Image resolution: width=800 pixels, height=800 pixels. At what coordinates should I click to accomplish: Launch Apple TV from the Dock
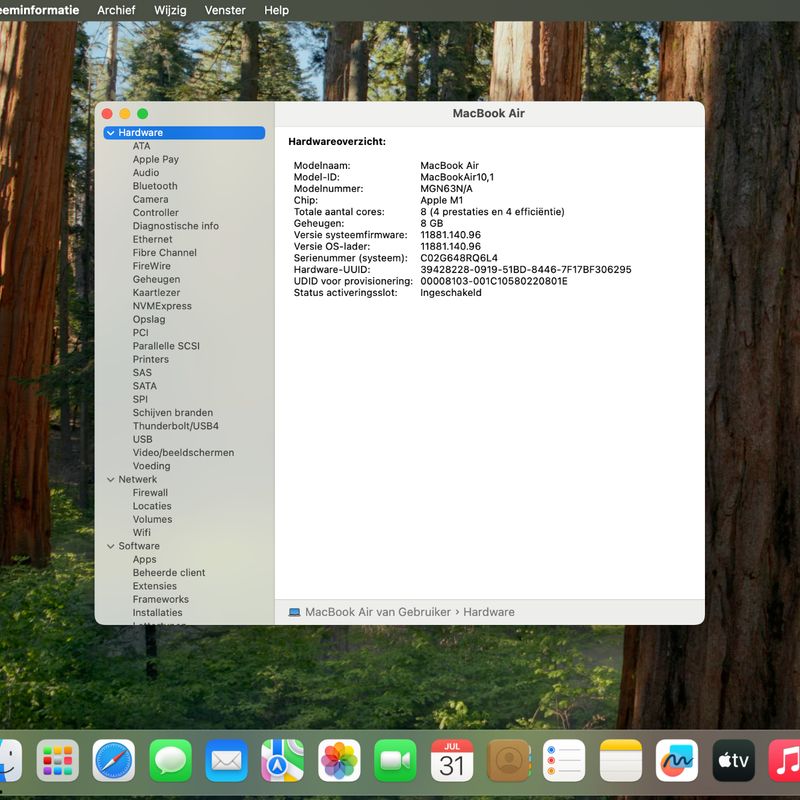pyautogui.click(x=734, y=761)
